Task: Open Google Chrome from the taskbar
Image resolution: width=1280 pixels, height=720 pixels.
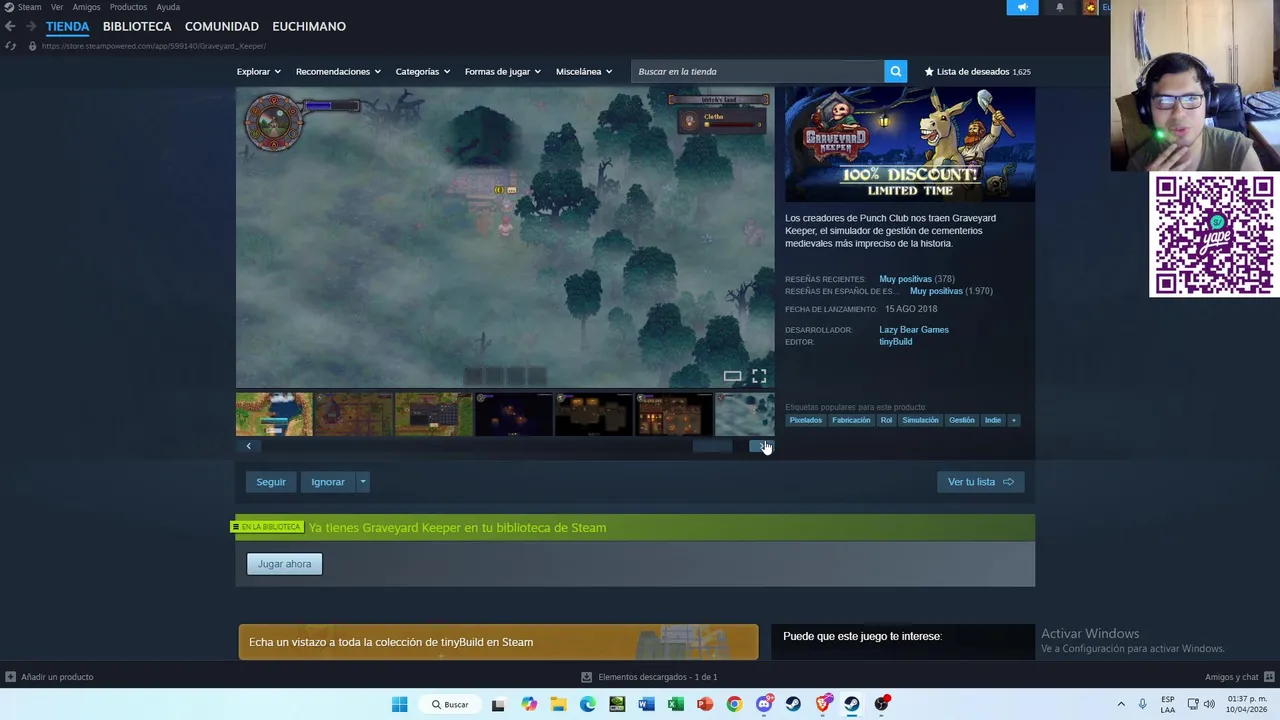Action: point(734,704)
